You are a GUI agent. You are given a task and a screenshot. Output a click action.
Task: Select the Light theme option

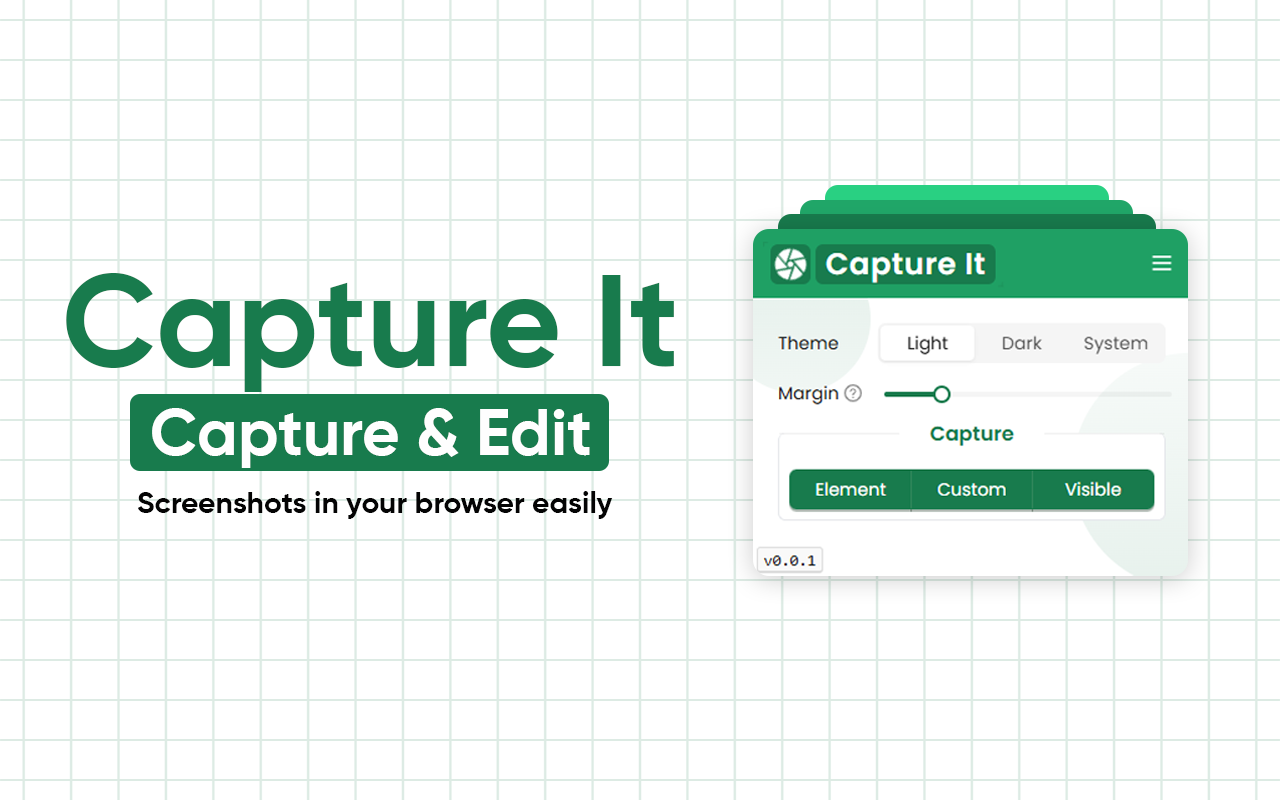[x=926, y=343]
